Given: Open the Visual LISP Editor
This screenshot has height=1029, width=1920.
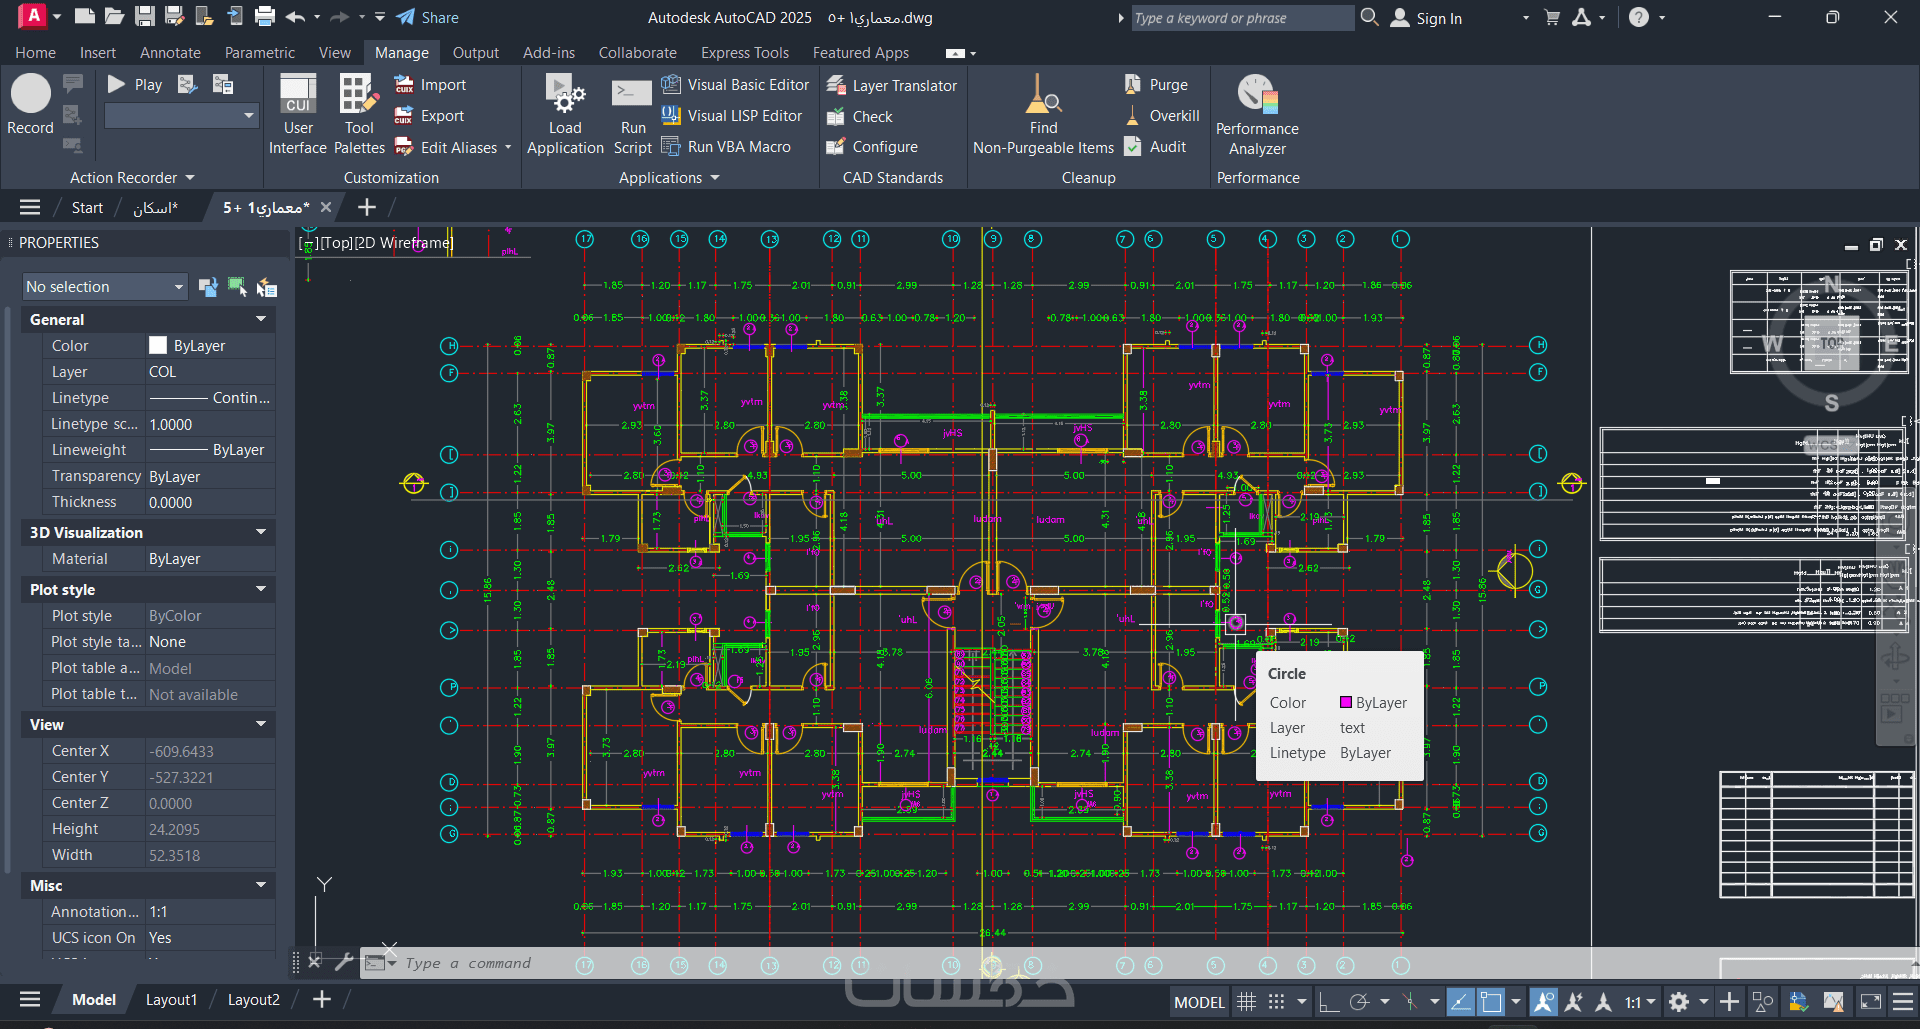Looking at the screenshot, I should [x=732, y=116].
